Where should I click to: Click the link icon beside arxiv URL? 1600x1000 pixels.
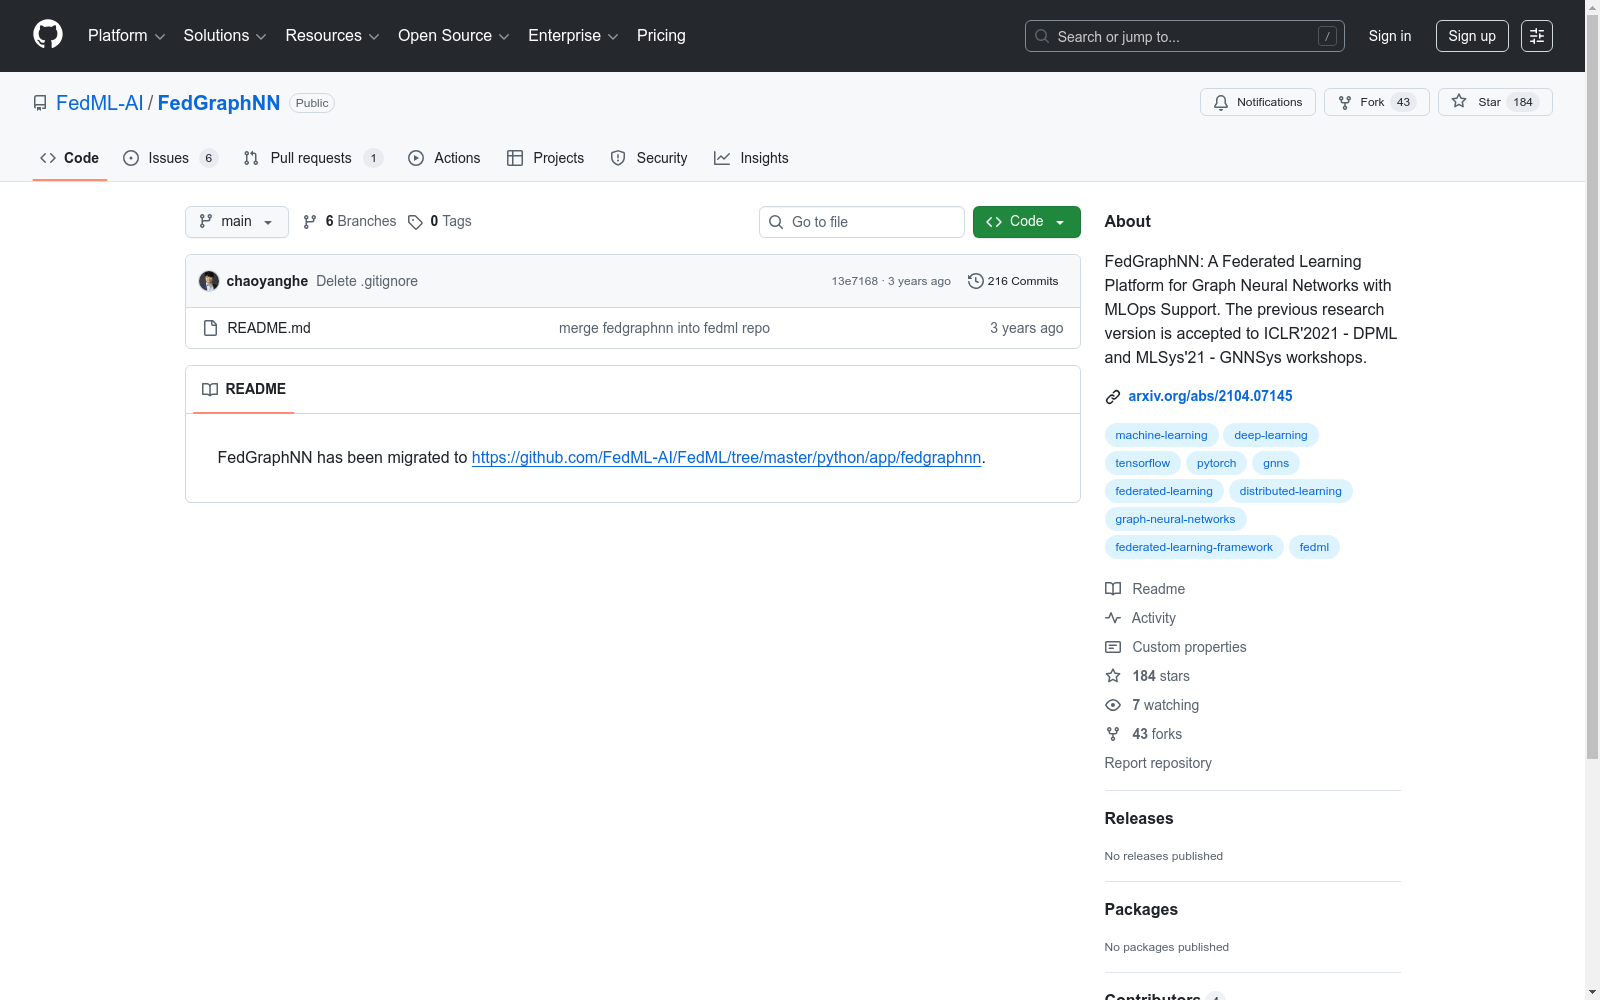1113,397
